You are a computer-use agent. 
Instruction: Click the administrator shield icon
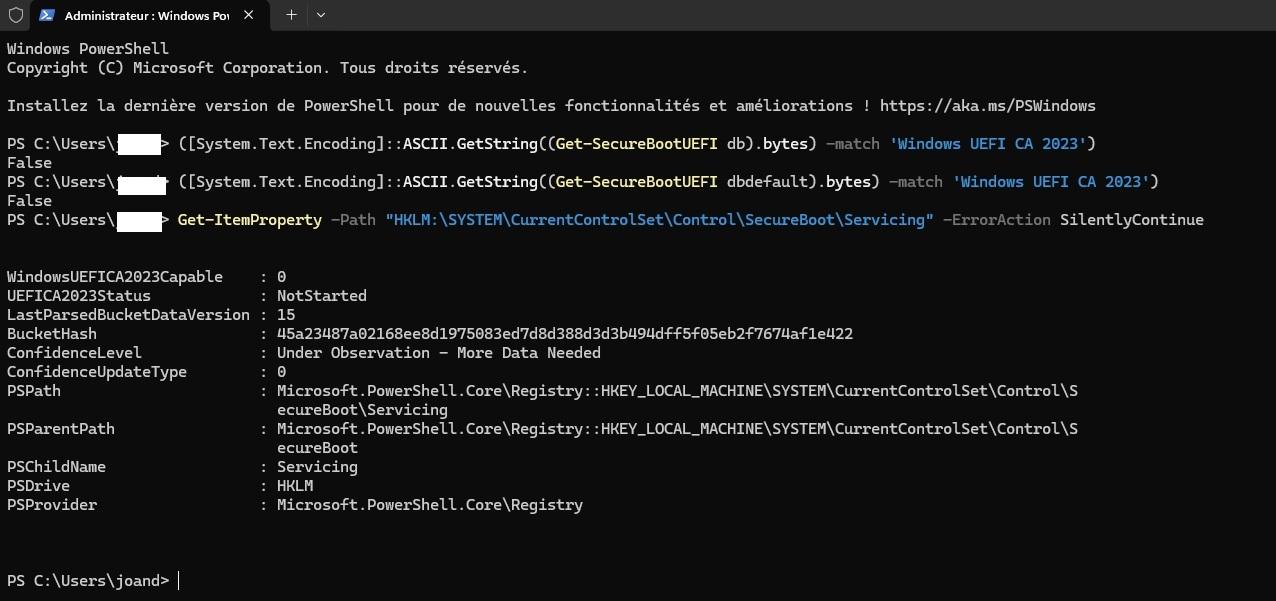[14, 15]
